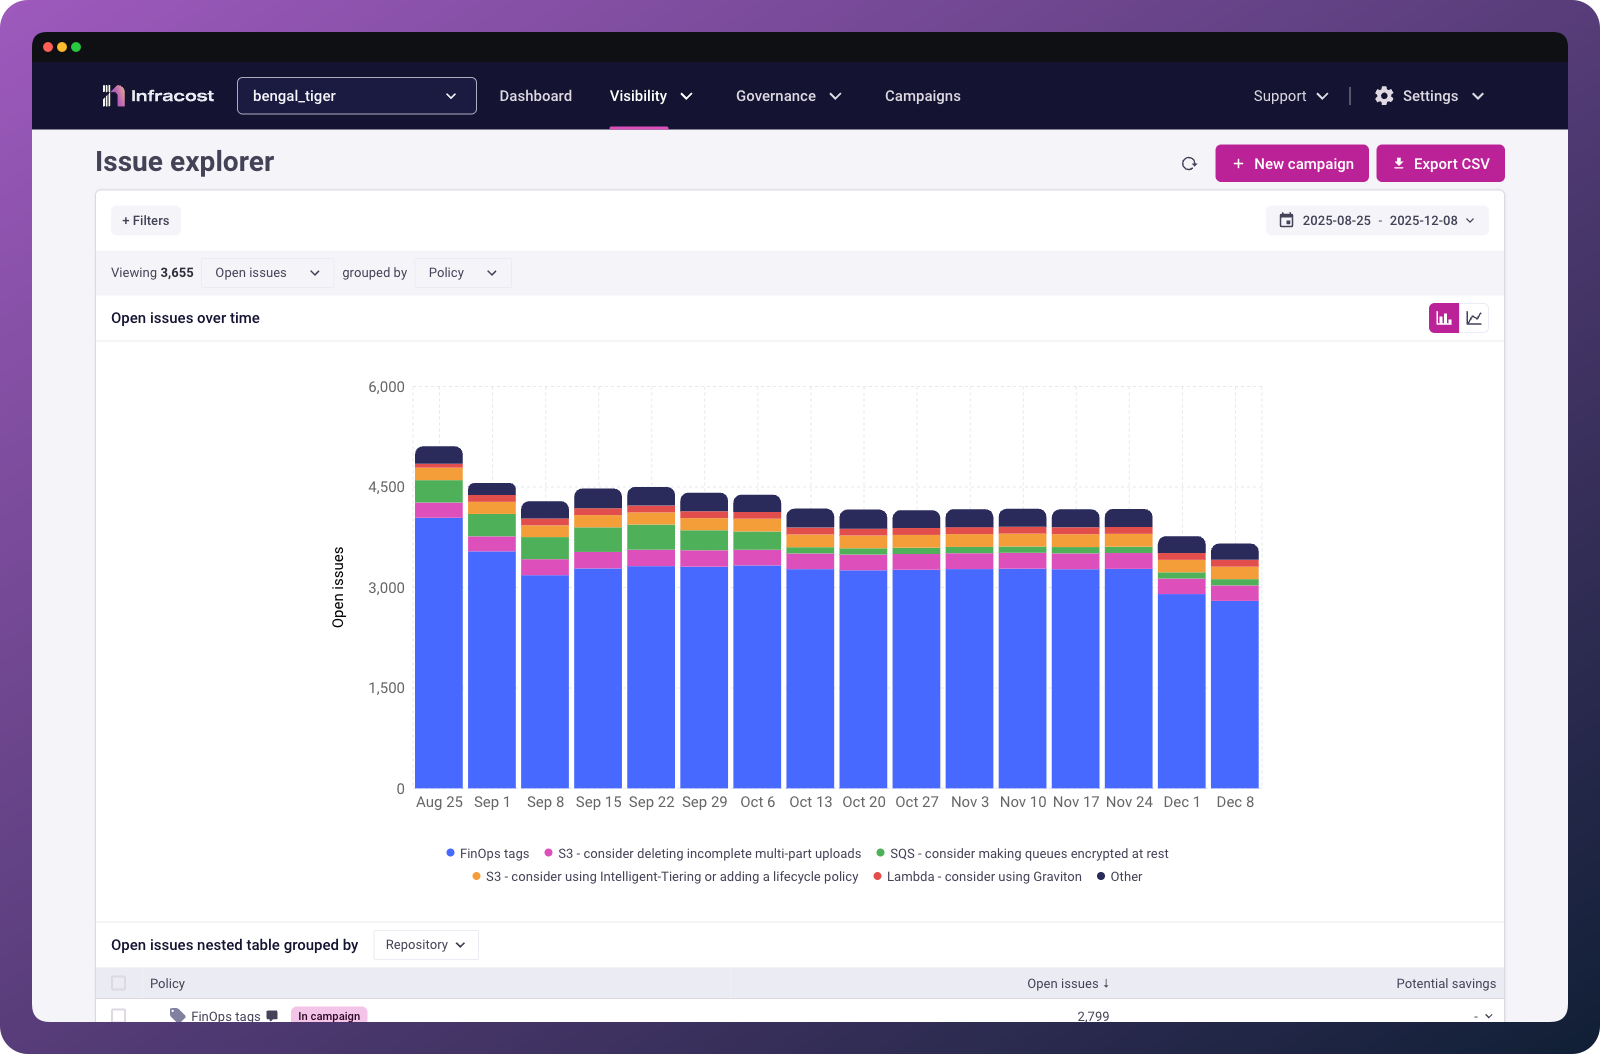Click the Infracost logo
1600x1054 pixels.
tap(158, 96)
